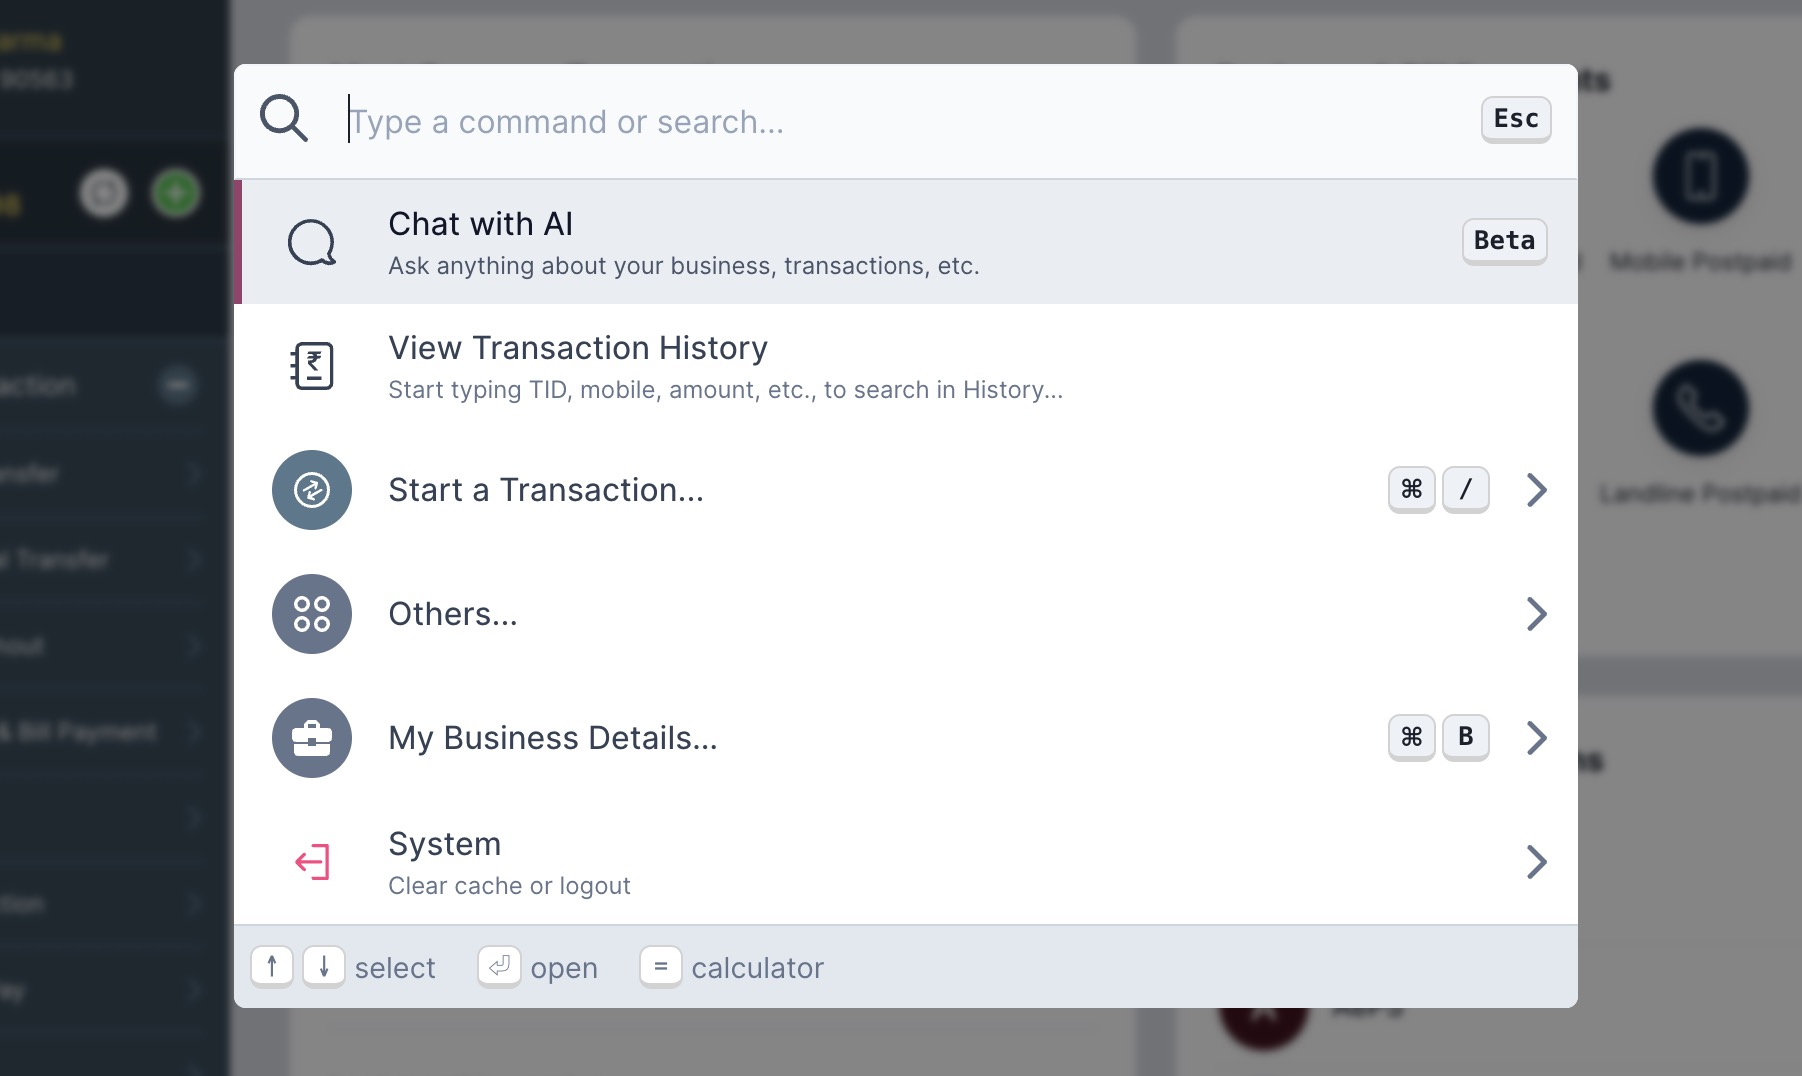The image size is (1802, 1076).
Task: Click the Landline Postpaid telephone icon
Action: 1700,408
